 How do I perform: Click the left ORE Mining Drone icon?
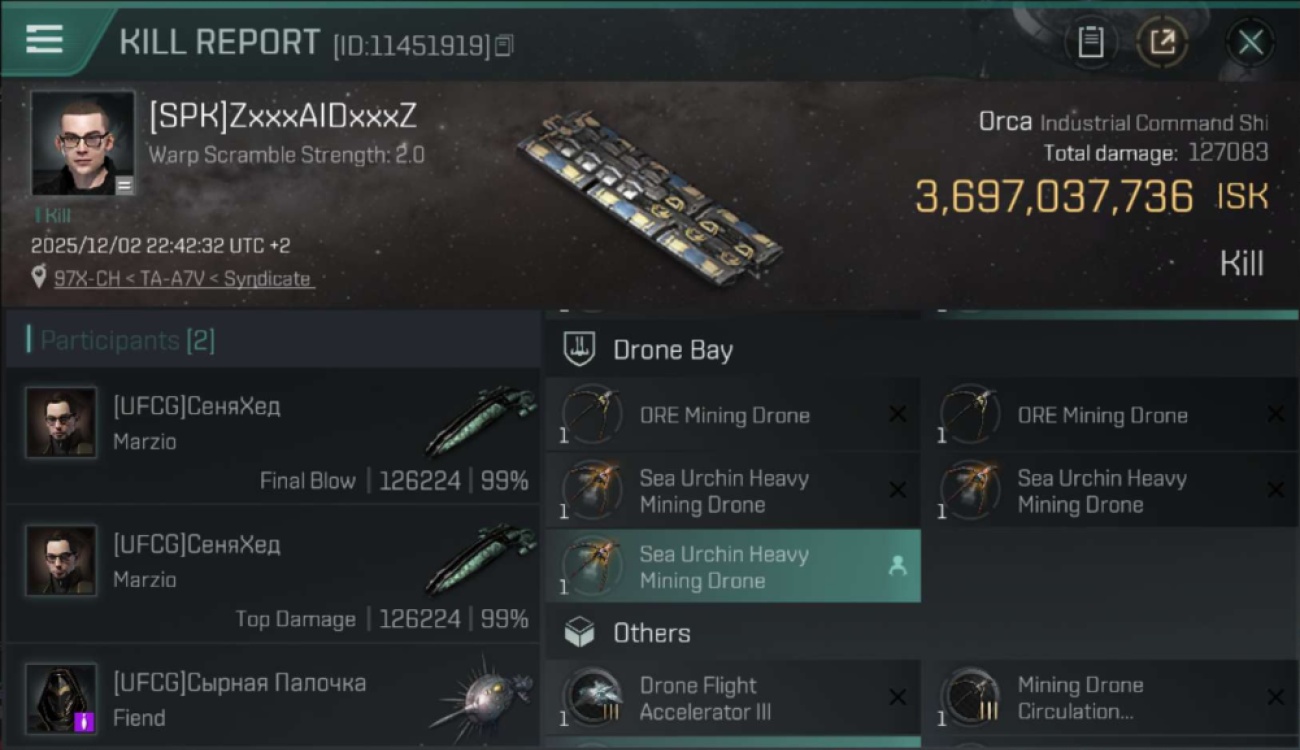592,414
